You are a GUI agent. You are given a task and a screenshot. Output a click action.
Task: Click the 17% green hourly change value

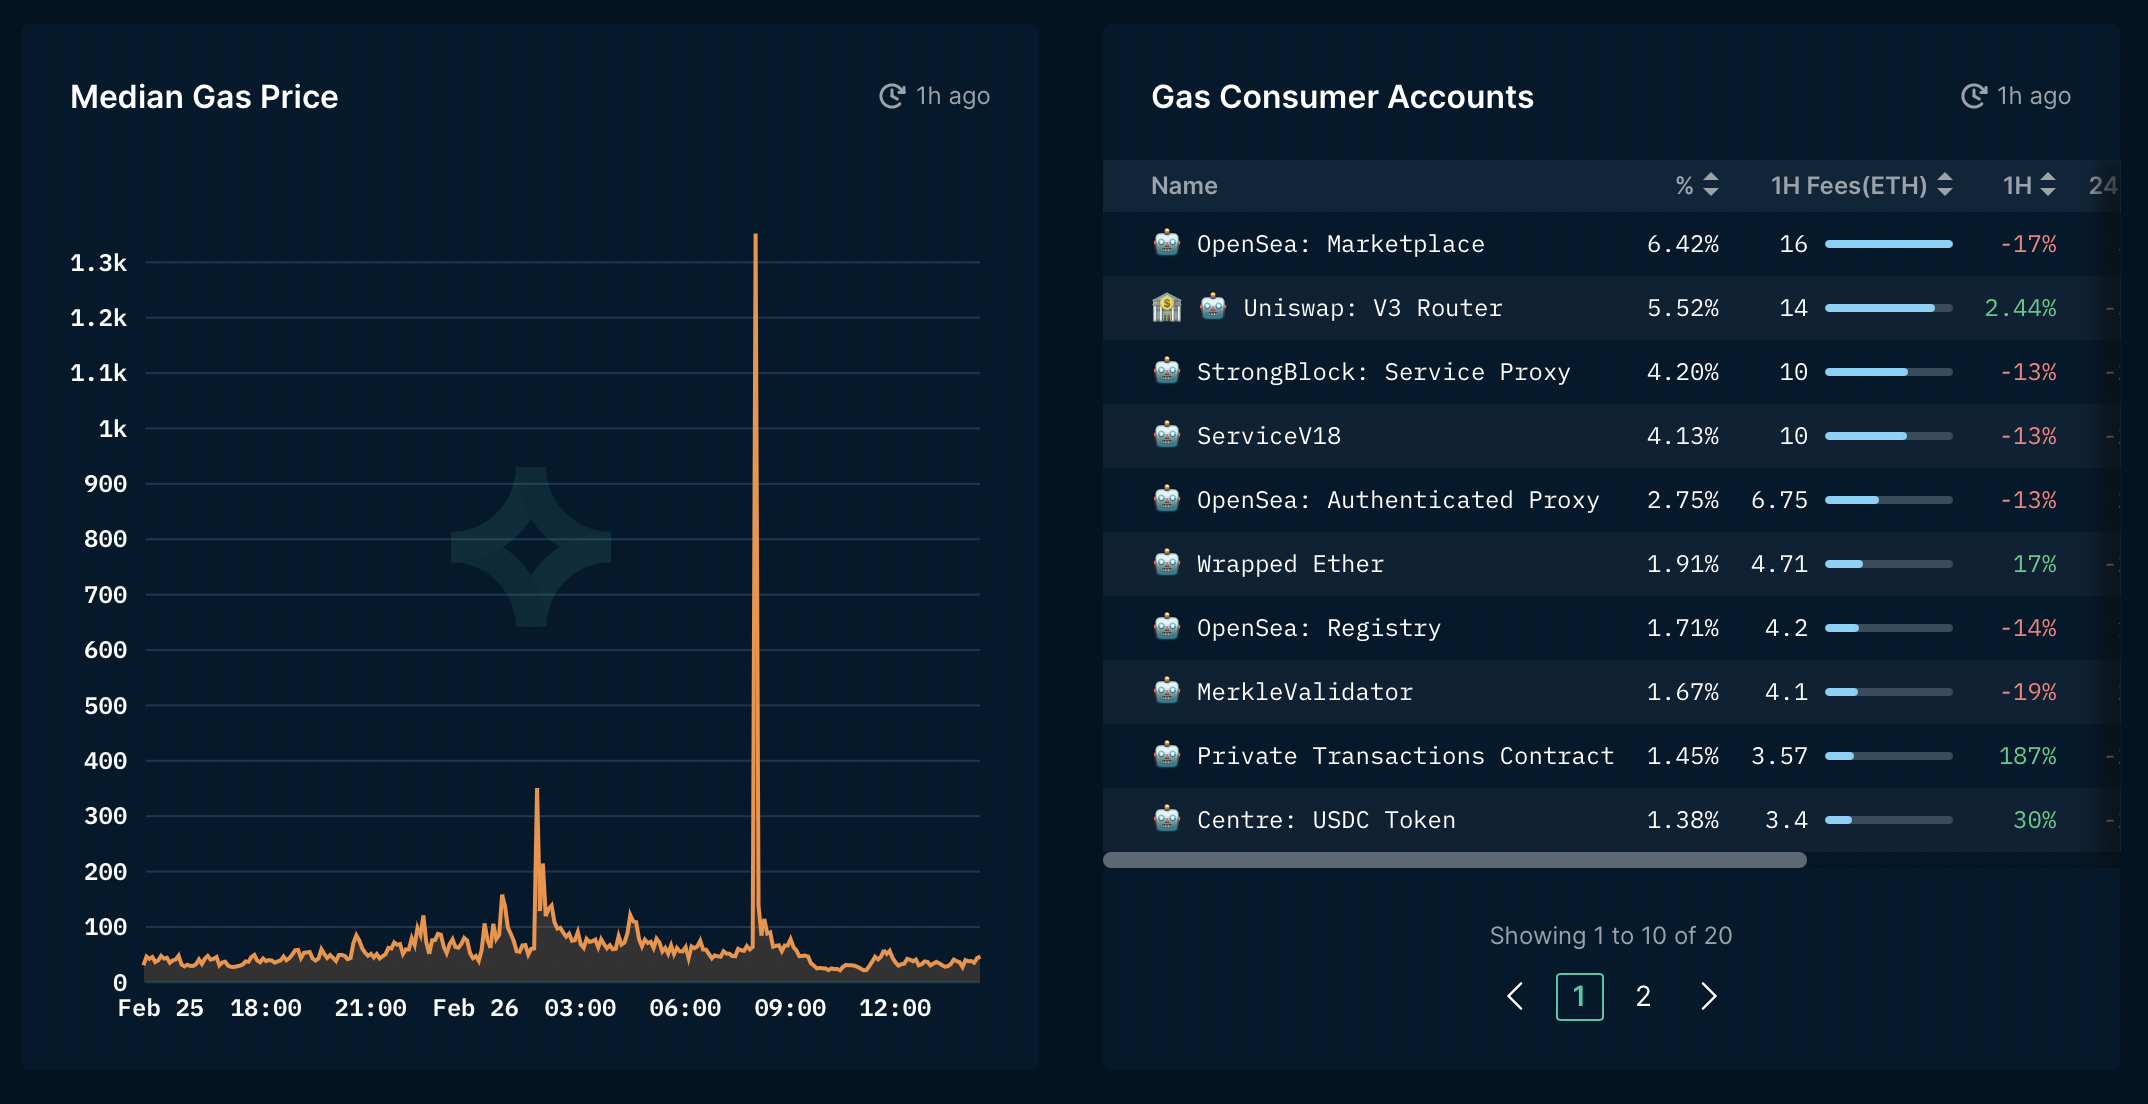(2034, 564)
